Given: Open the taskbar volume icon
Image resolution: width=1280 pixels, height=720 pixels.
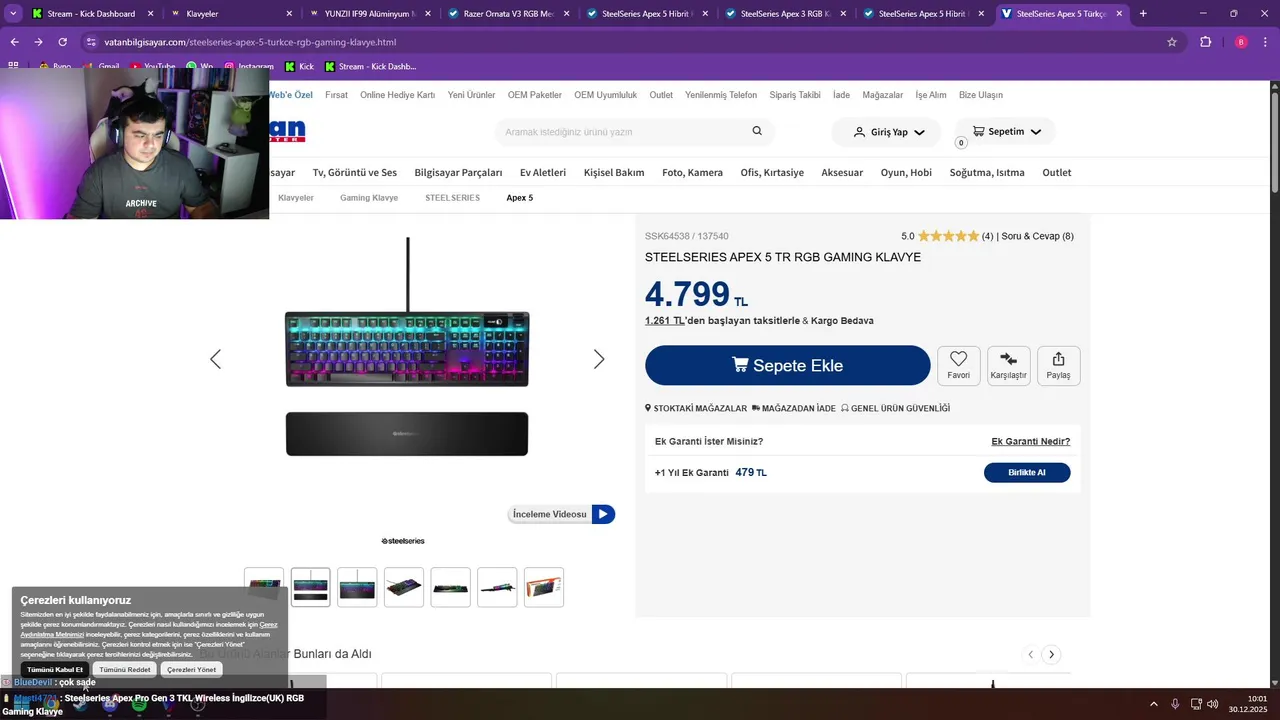Looking at the screenshot, I should tap(1212, 704).
